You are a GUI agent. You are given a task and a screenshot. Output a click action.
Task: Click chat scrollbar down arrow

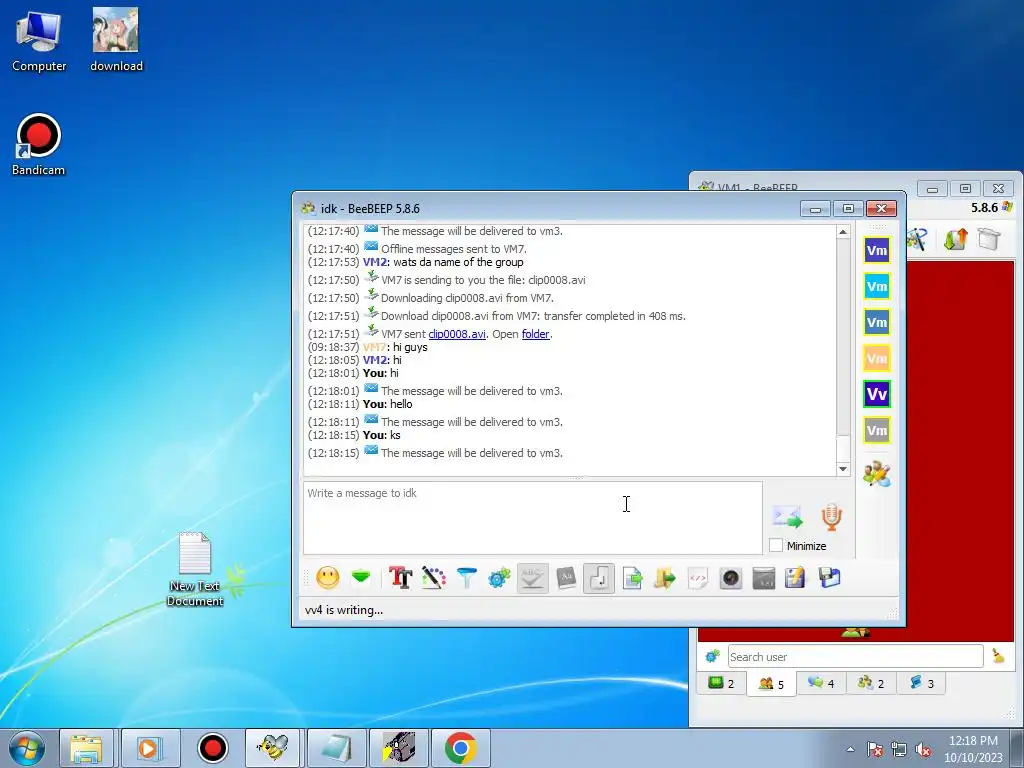click(842, 468)
